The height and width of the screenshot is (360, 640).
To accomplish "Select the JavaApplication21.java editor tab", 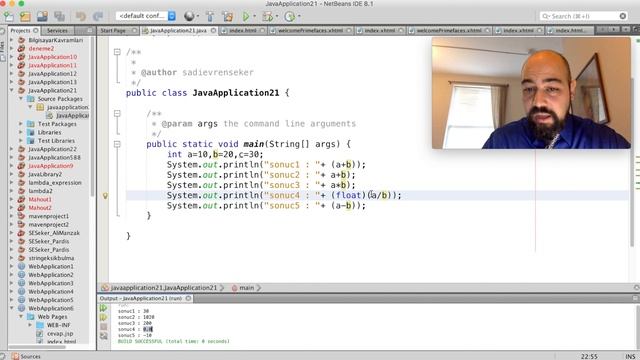I will (178, 31).
